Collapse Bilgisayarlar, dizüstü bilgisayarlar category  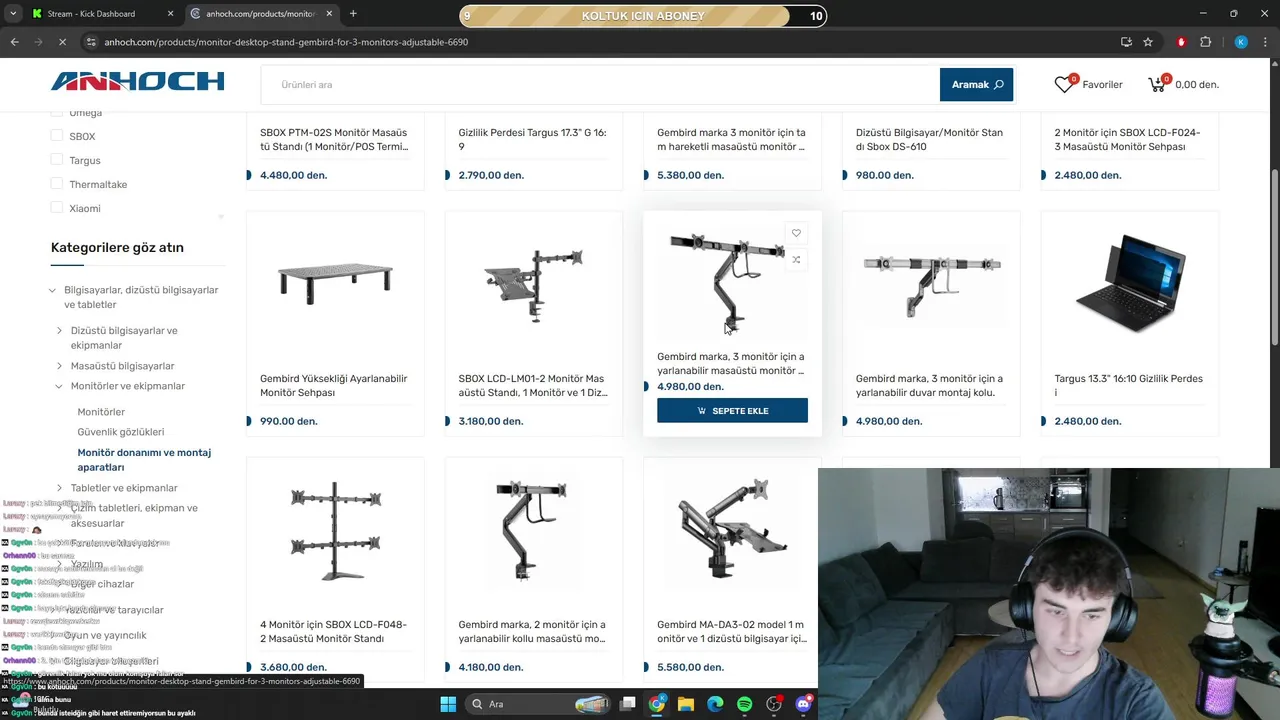click(53, 290)
